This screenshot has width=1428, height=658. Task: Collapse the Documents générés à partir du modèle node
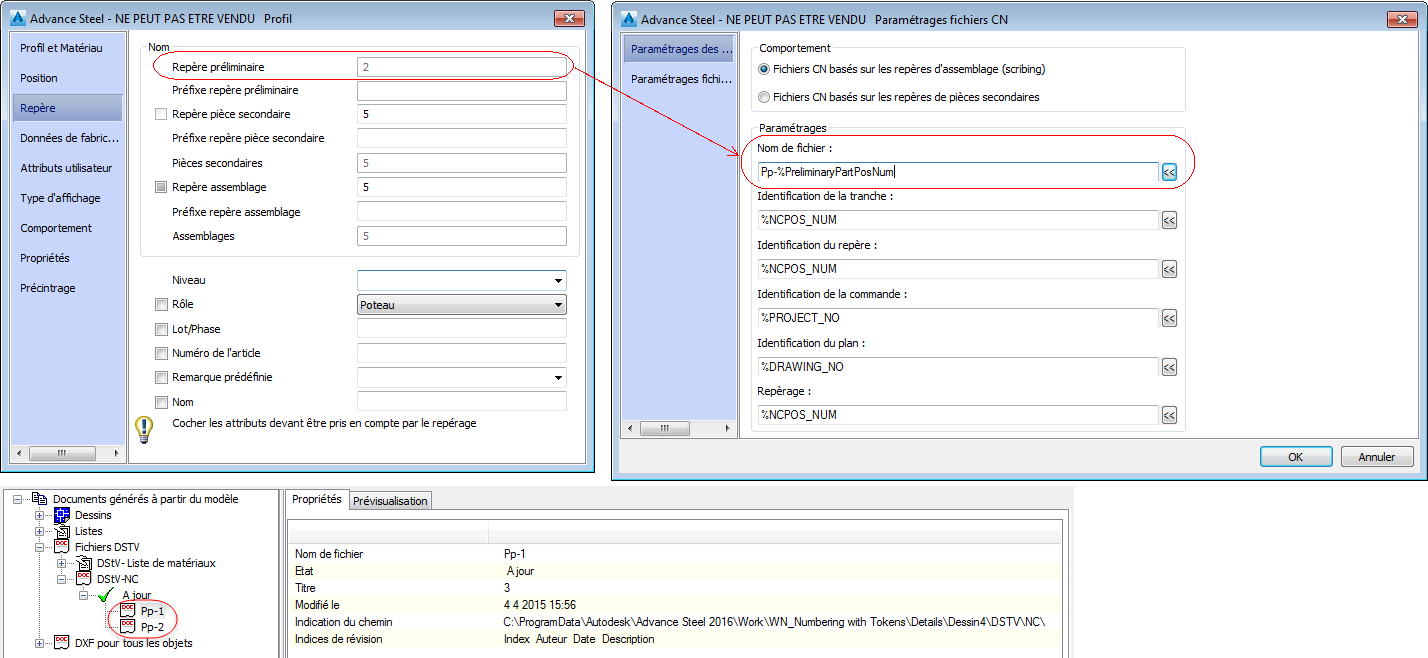[18, 499]
